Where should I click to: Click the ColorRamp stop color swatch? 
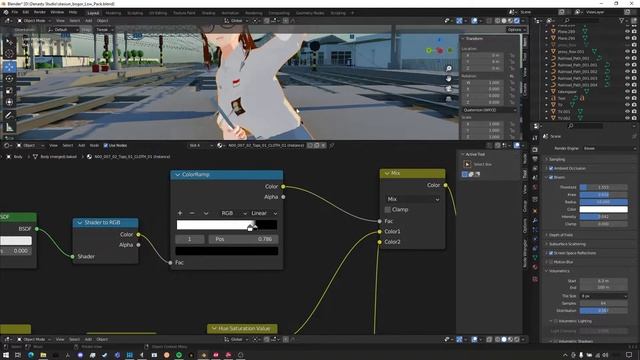[227, 251]
